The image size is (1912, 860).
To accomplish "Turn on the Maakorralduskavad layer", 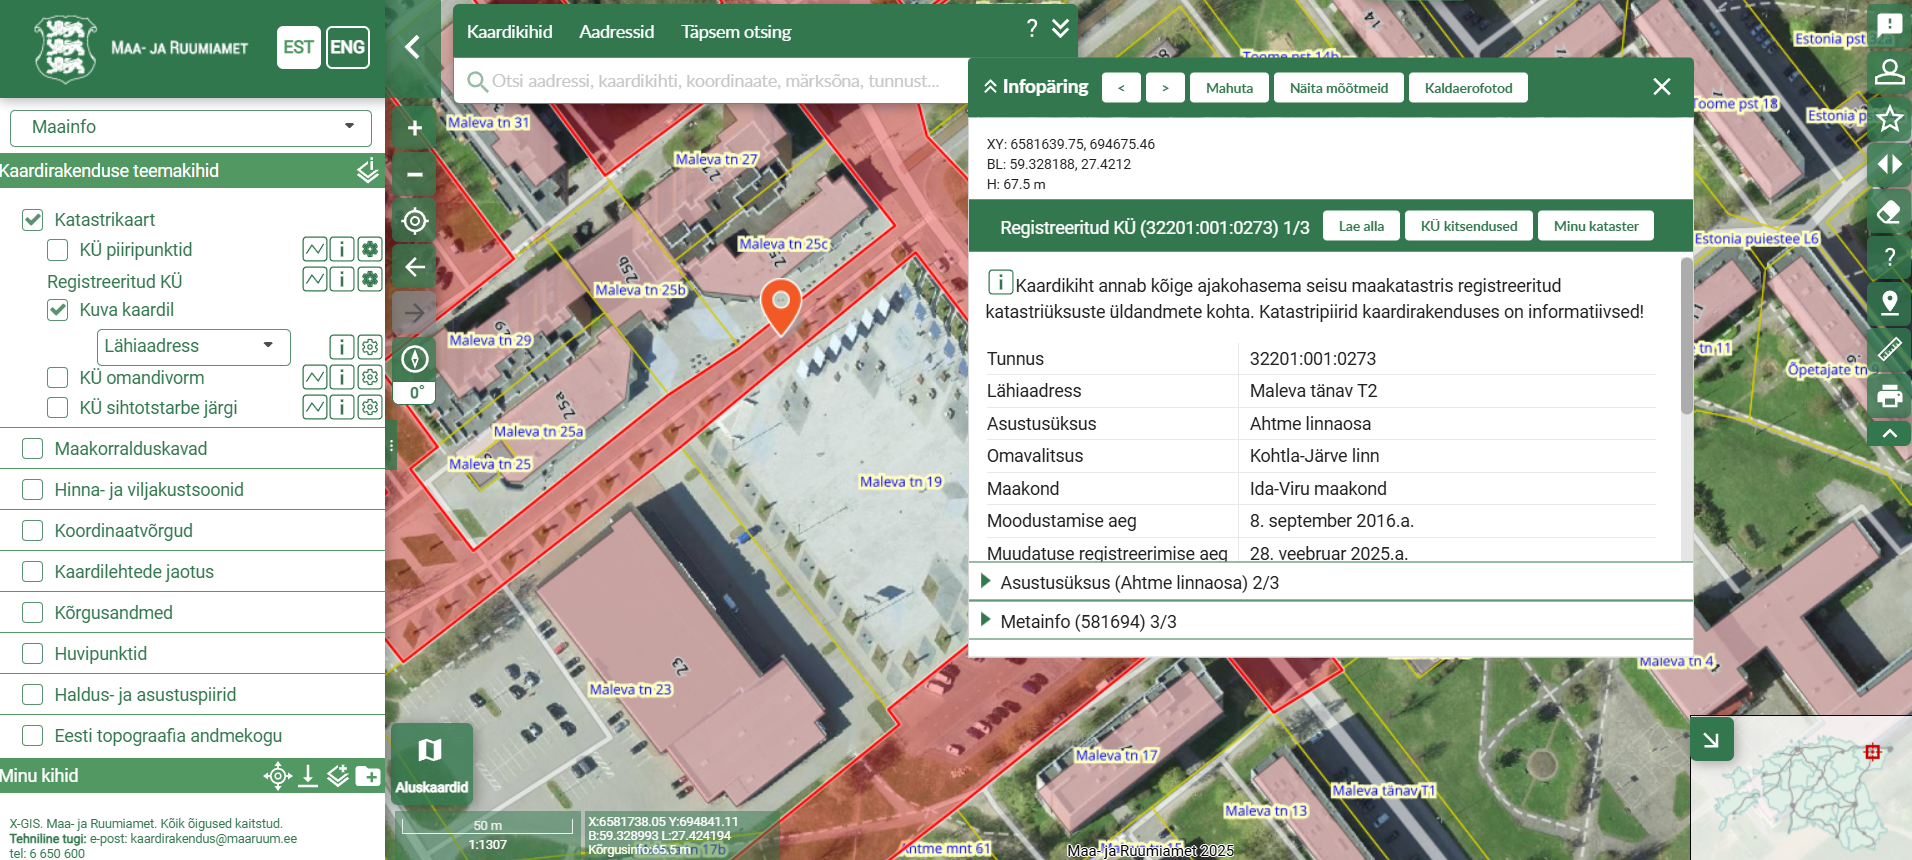I will (33, 449).
